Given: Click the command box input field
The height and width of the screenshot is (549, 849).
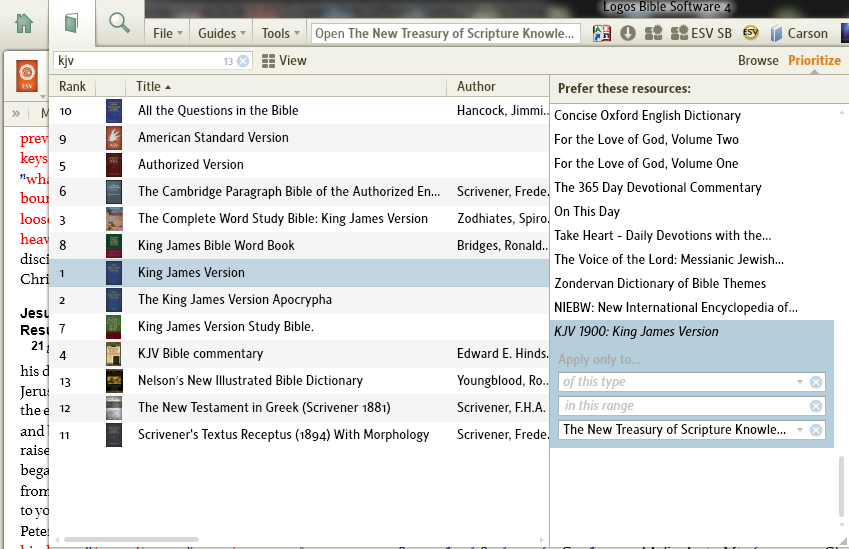Looking at the screenshot, I should coord(445,34).
